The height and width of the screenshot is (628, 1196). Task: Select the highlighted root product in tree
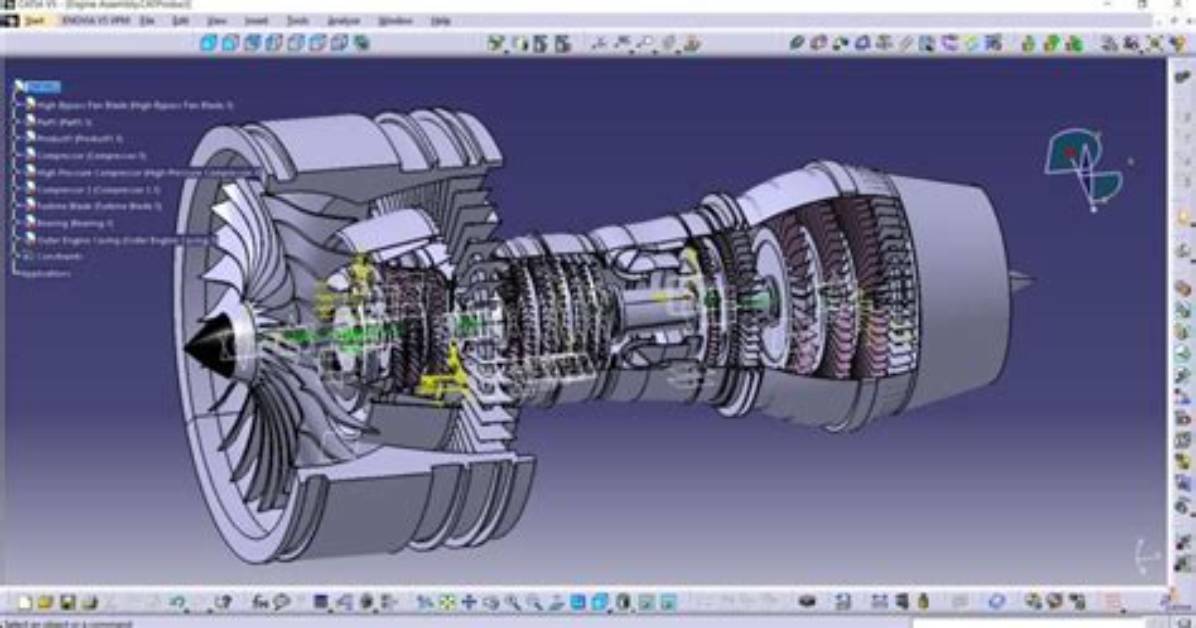(x=43, y=87)
